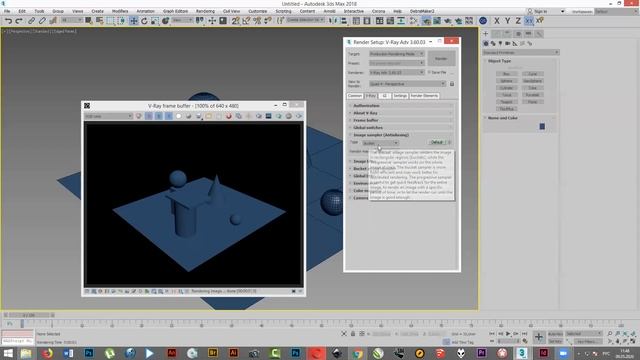Enable the Save File checkbox in Render Setup
The width and height of the screenshot is (640, 360).
[x=429, y=72]
